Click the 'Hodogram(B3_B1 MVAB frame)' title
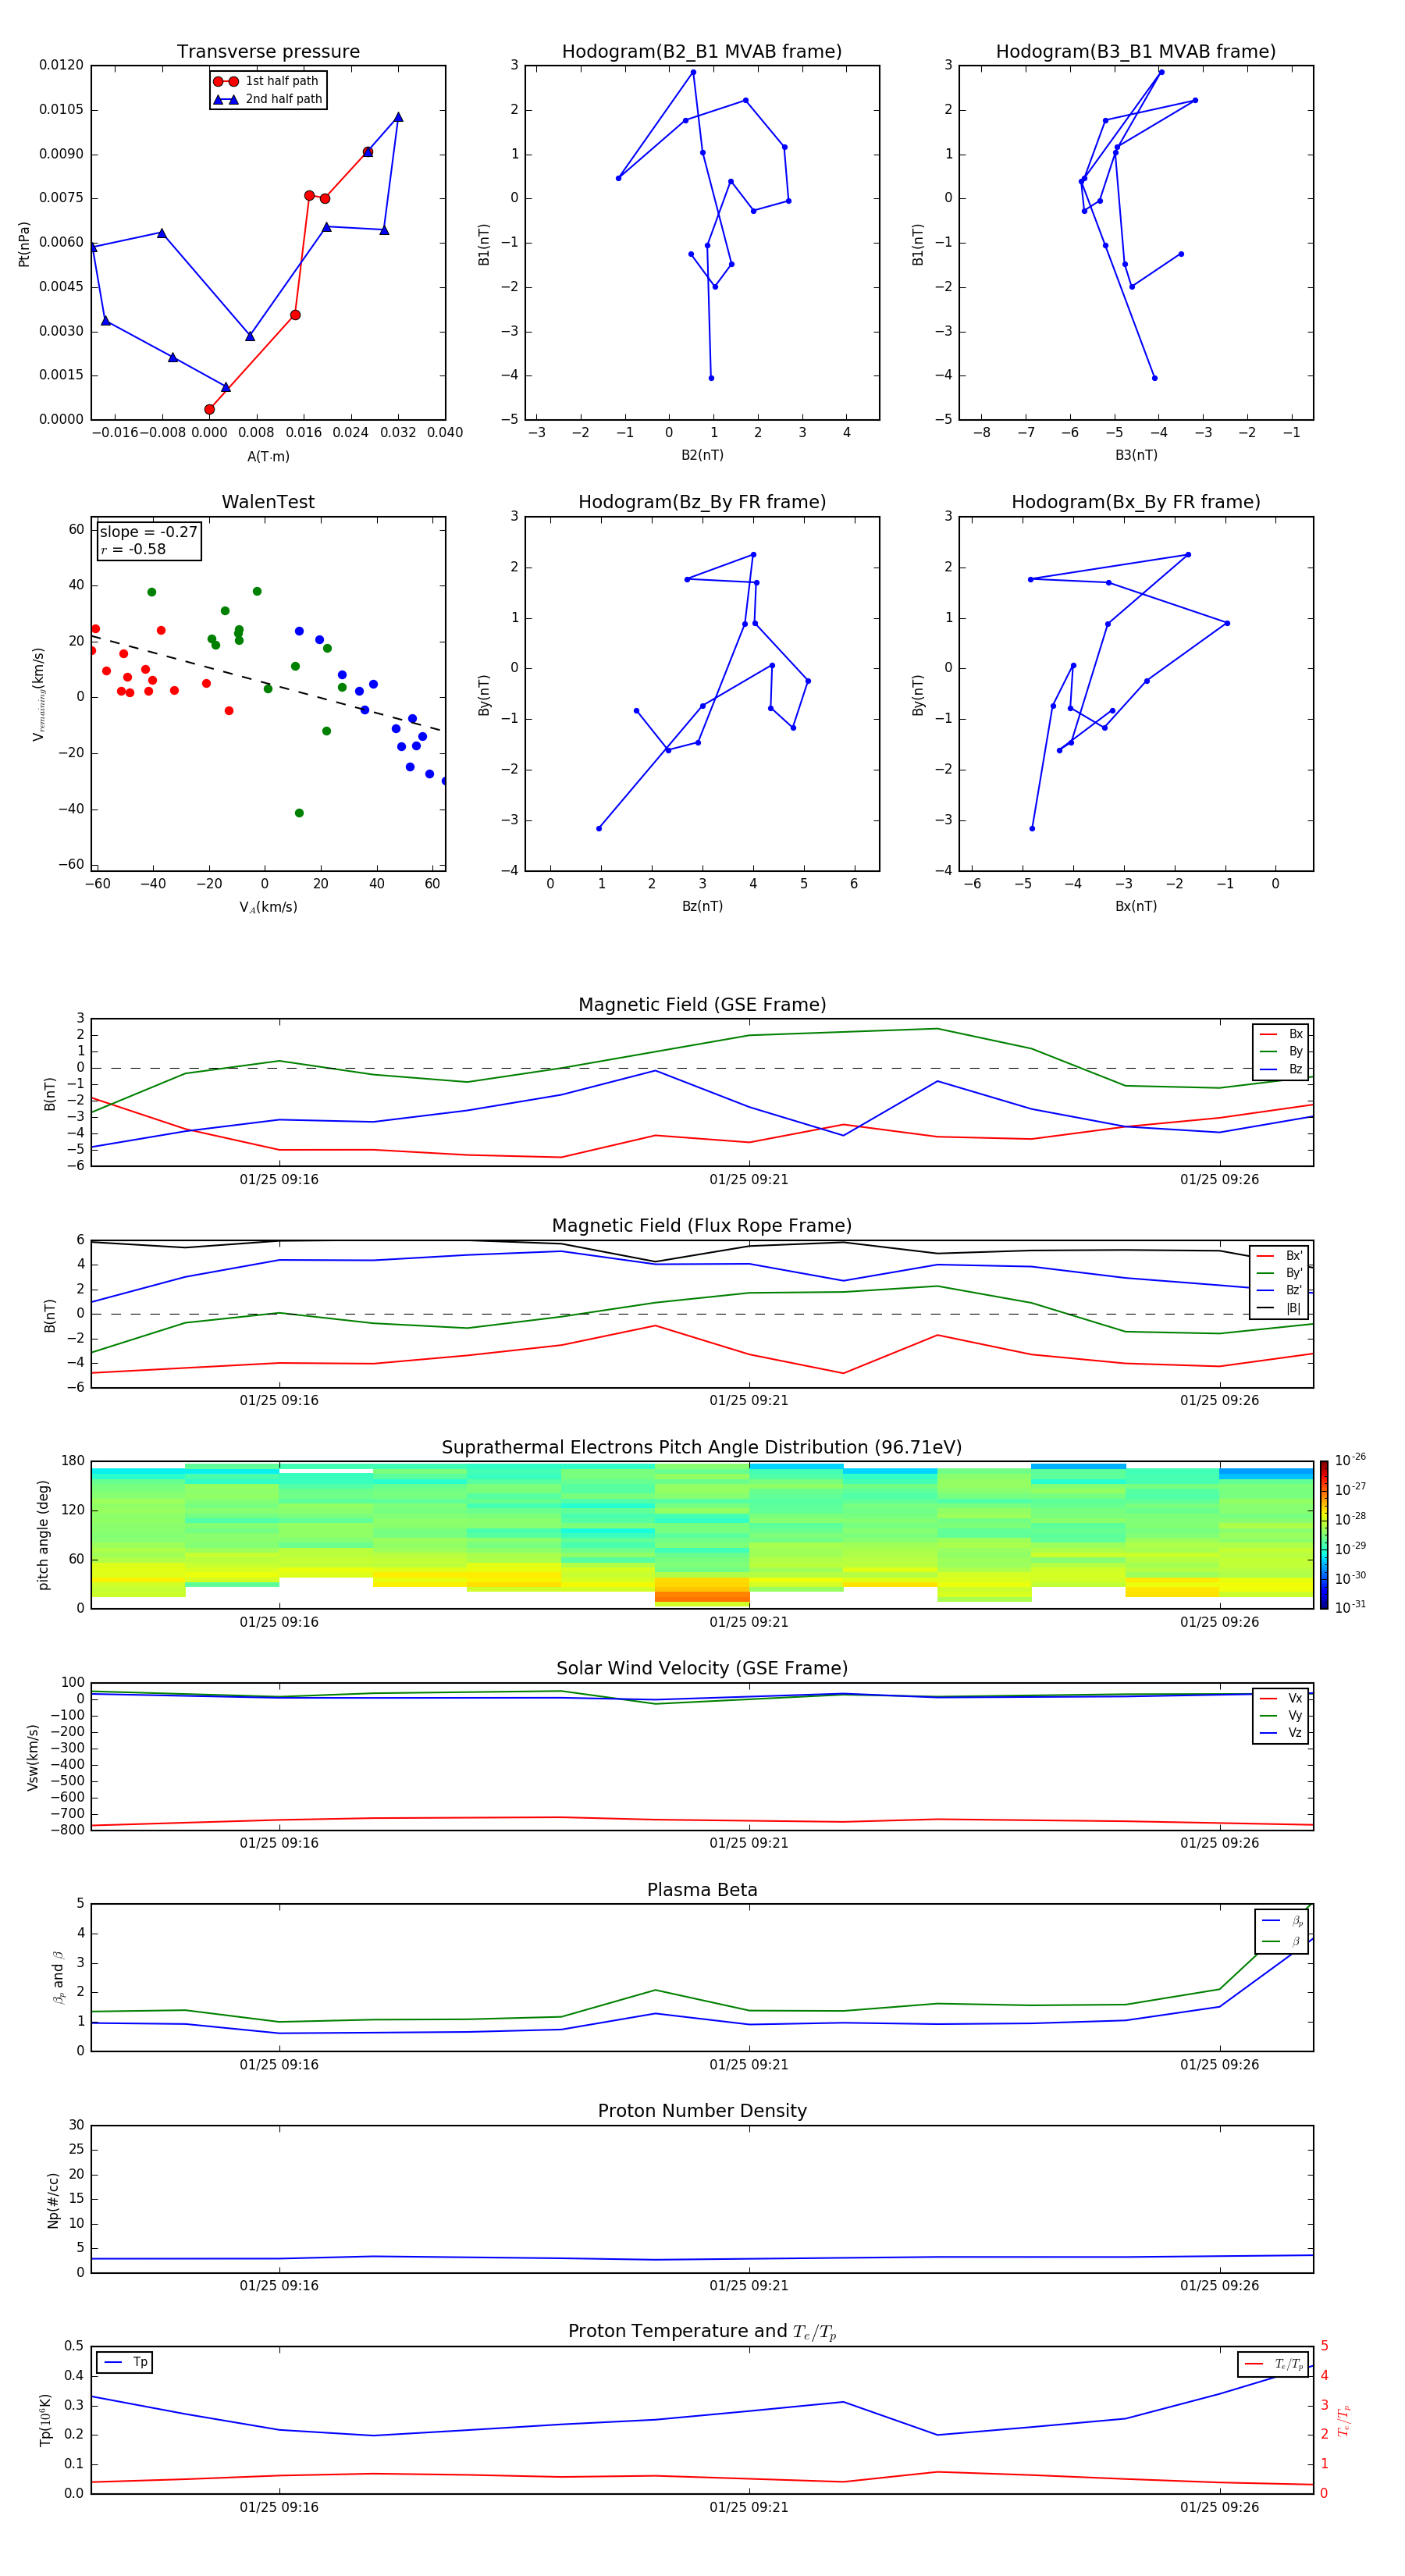Viewport: 1405px width, 2576px height. (1136, 52)
